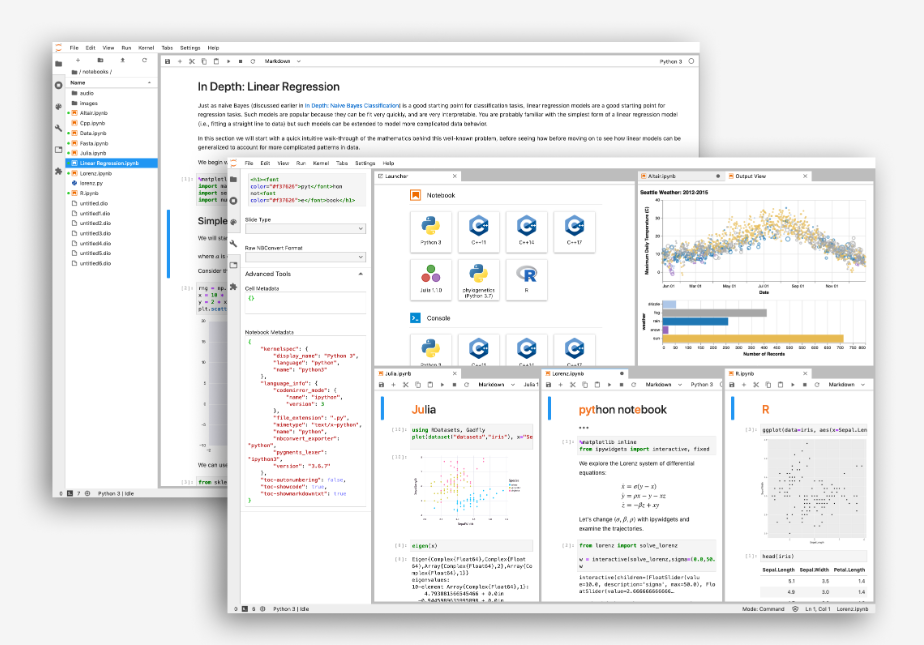Open the Tabs panel icon in back window sidebar
Image resolution: width=924 pixels, height=645 pixels.
coord(58,150)
